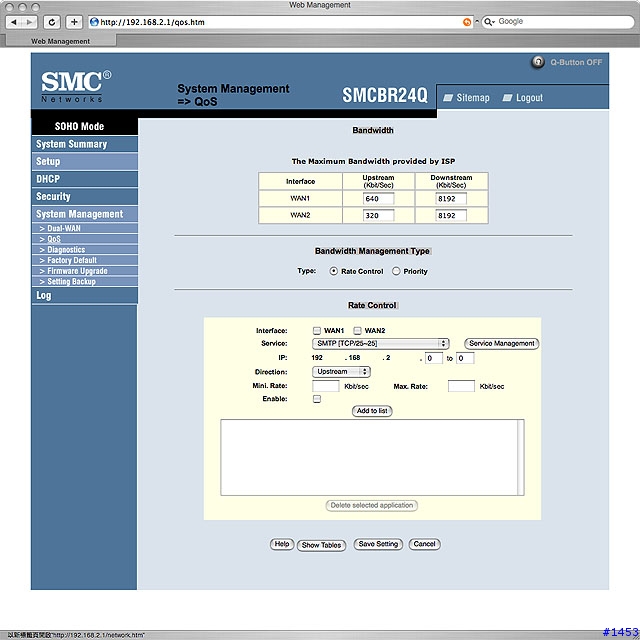This screenshot has height=640, width=640.
Task: Open the Setup sidebar menu
Action: [x=84, y=162]
